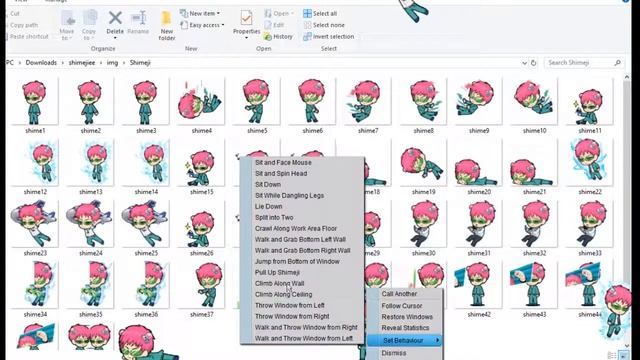The height and width of the screenshot is (360, 640).
Task: Select the shime34 image file
Action: pyautogui.click(x=35, y=289)
